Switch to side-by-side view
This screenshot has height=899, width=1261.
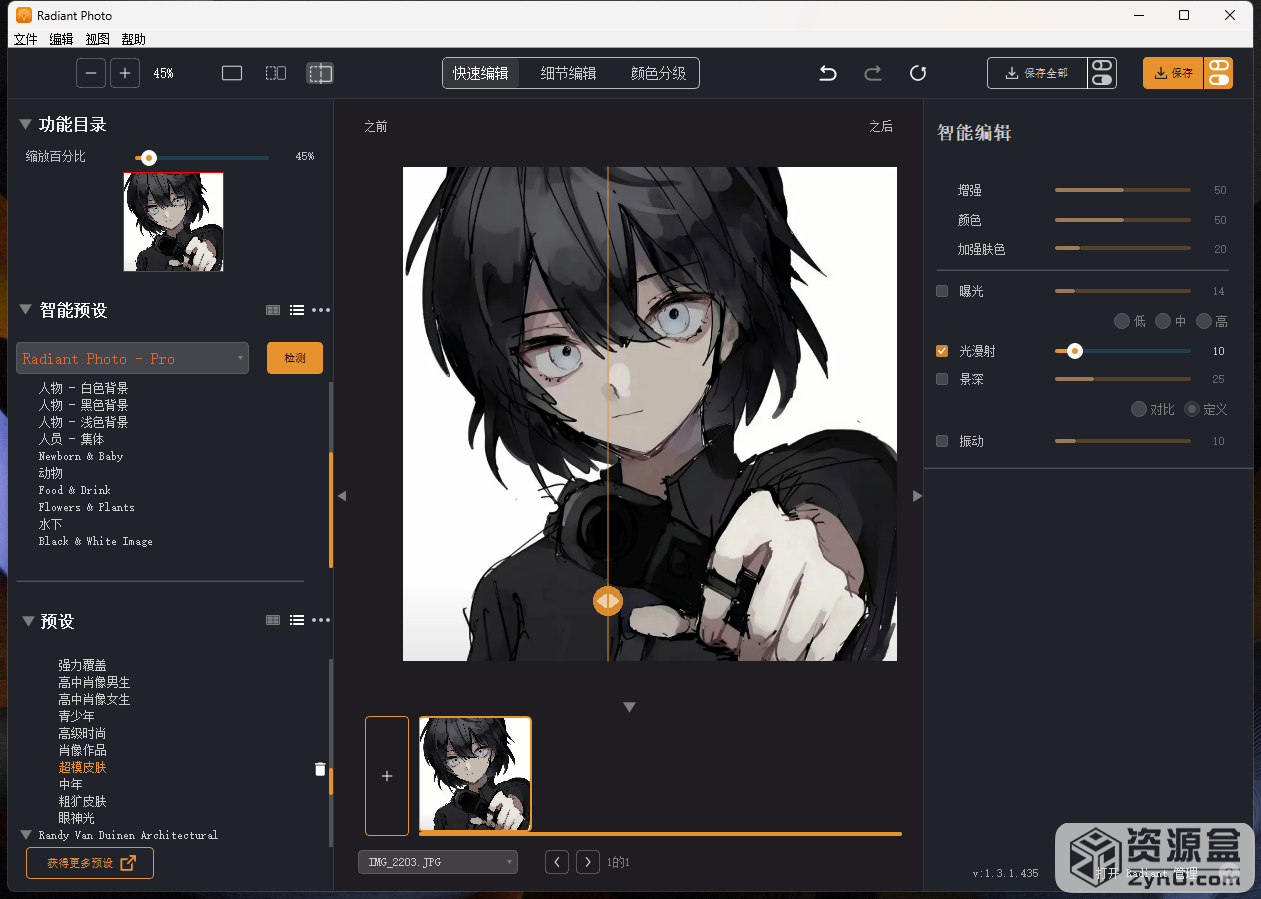[276, 73]
